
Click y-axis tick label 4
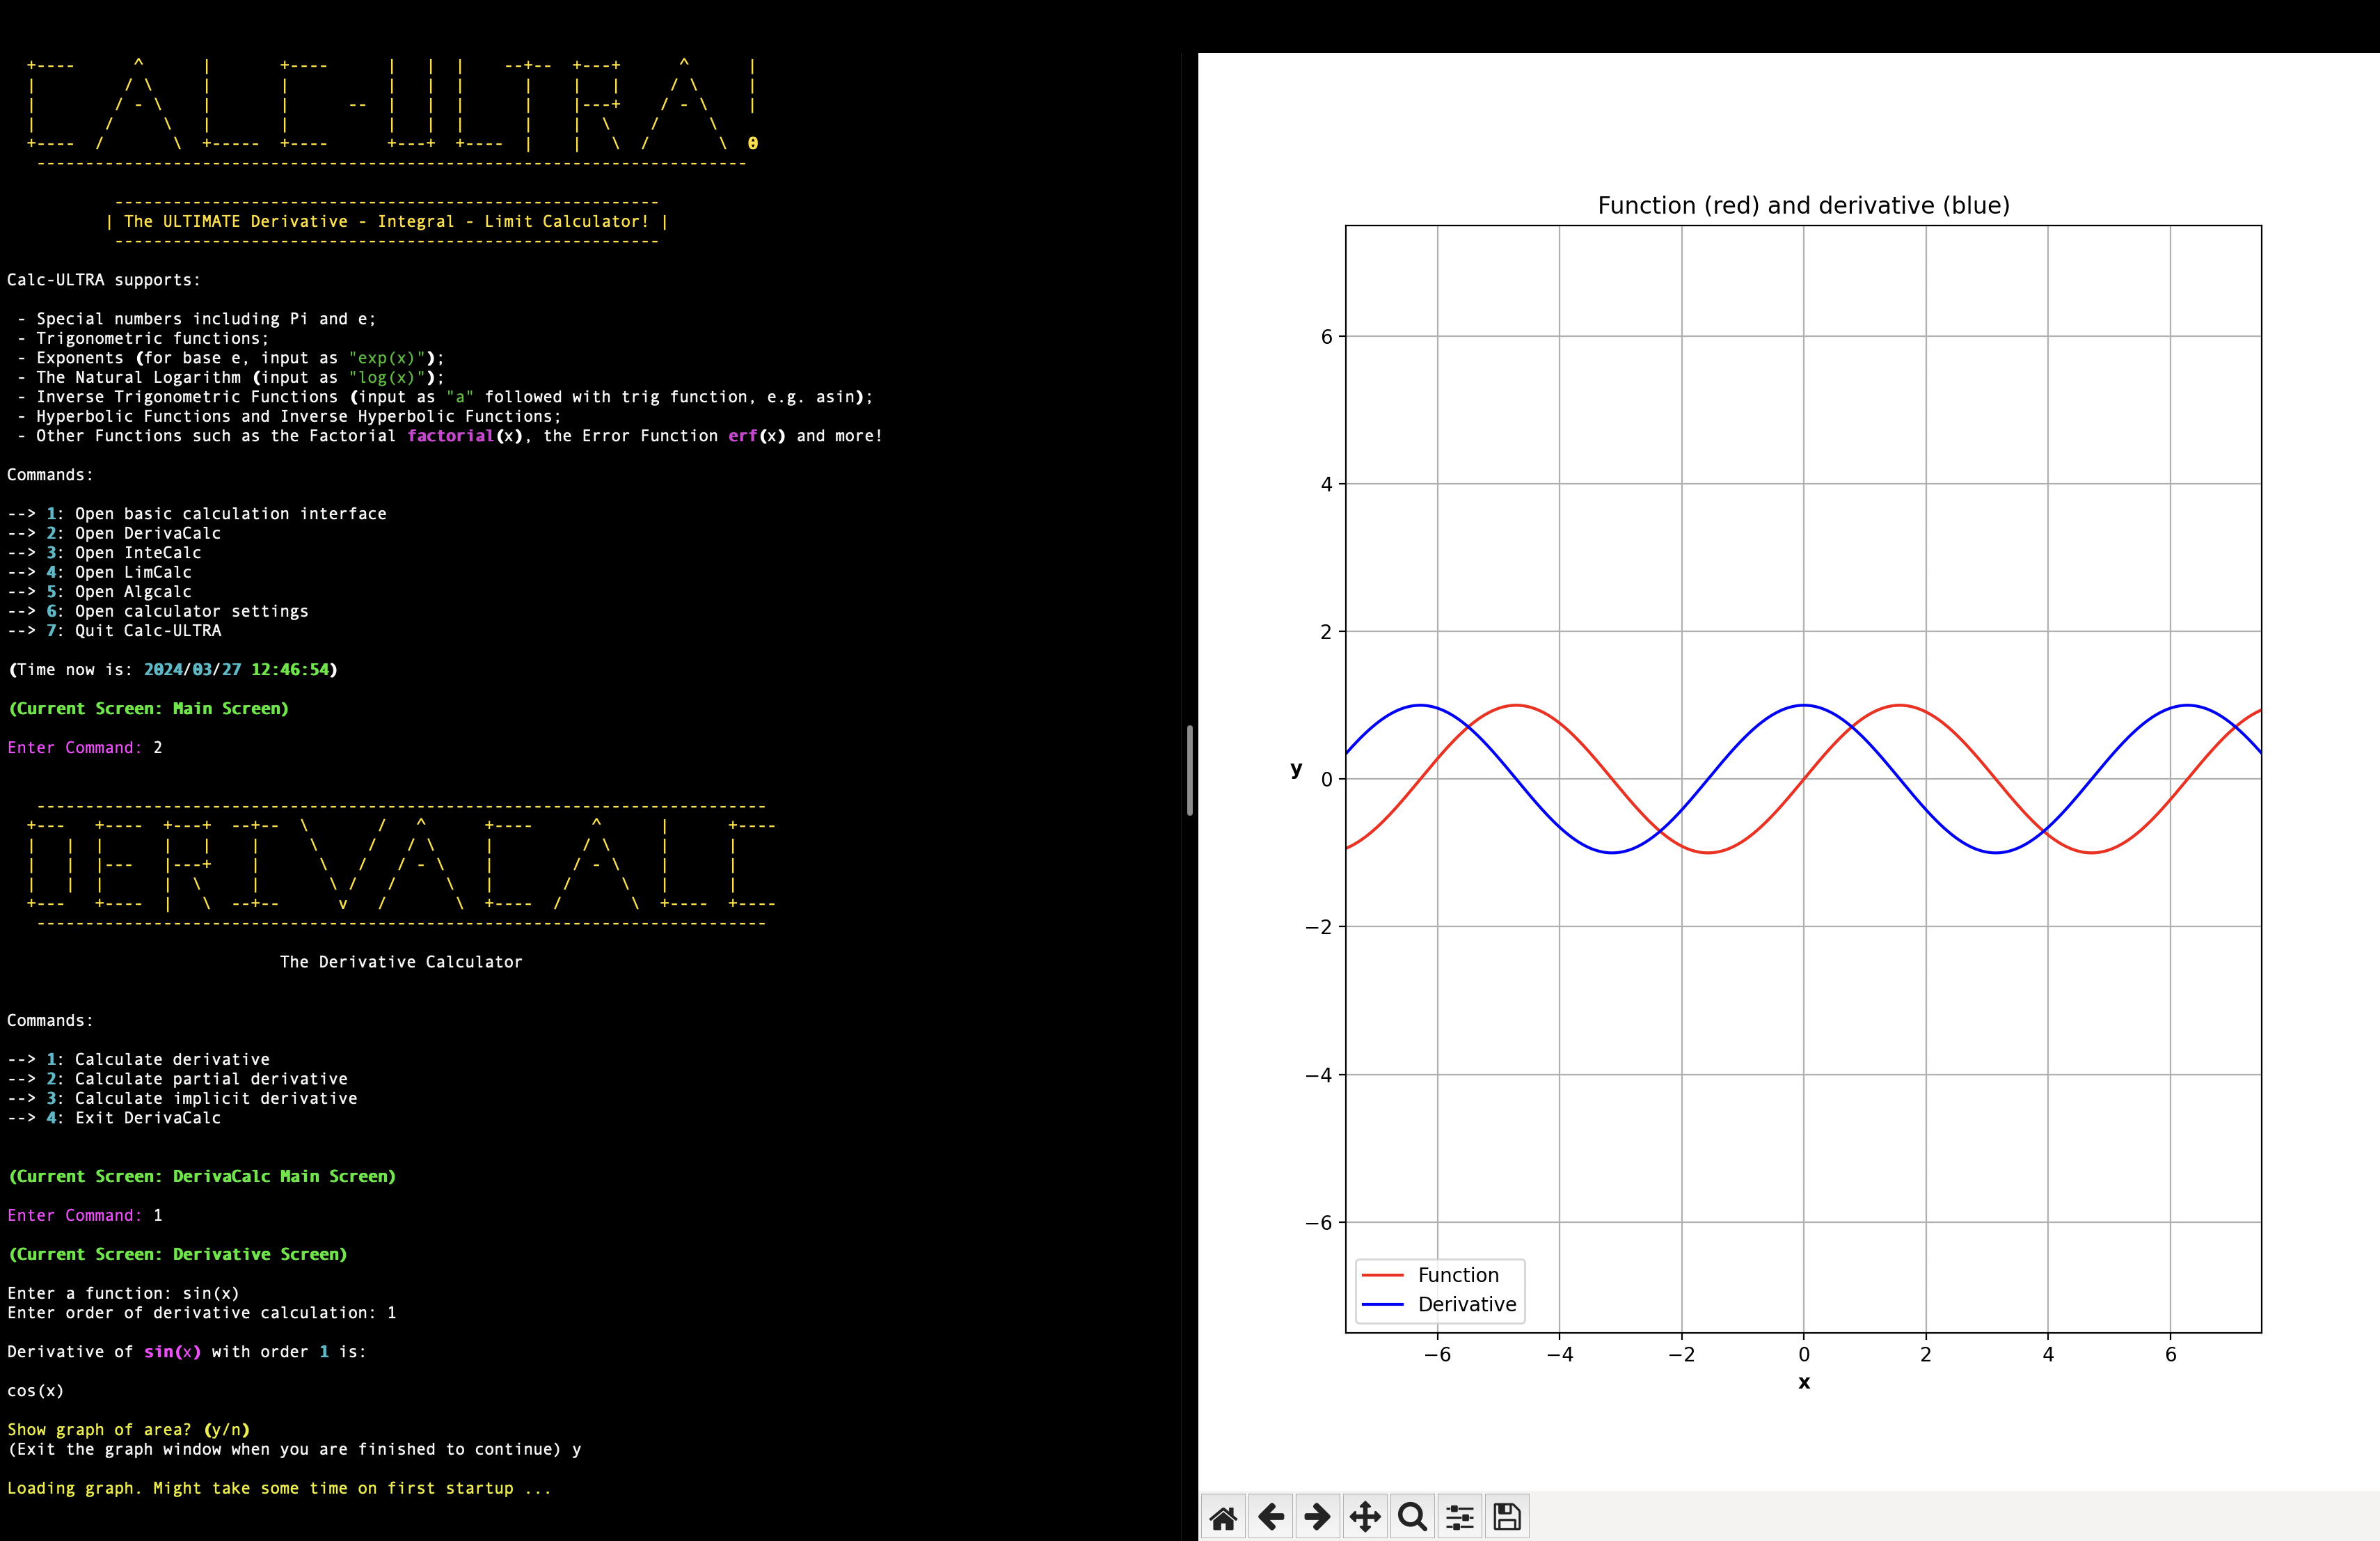[x=1327, y=484]
